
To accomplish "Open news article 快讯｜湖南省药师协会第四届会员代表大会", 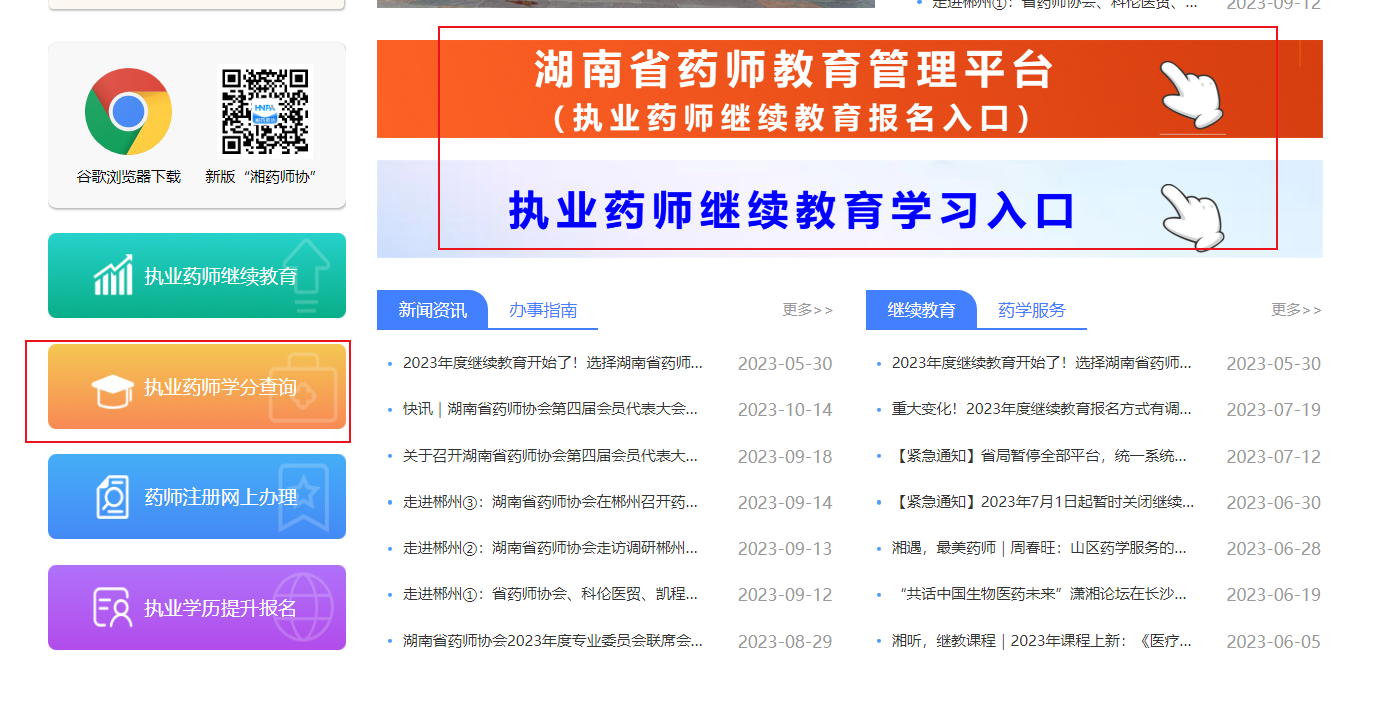I will pos(550,409).
